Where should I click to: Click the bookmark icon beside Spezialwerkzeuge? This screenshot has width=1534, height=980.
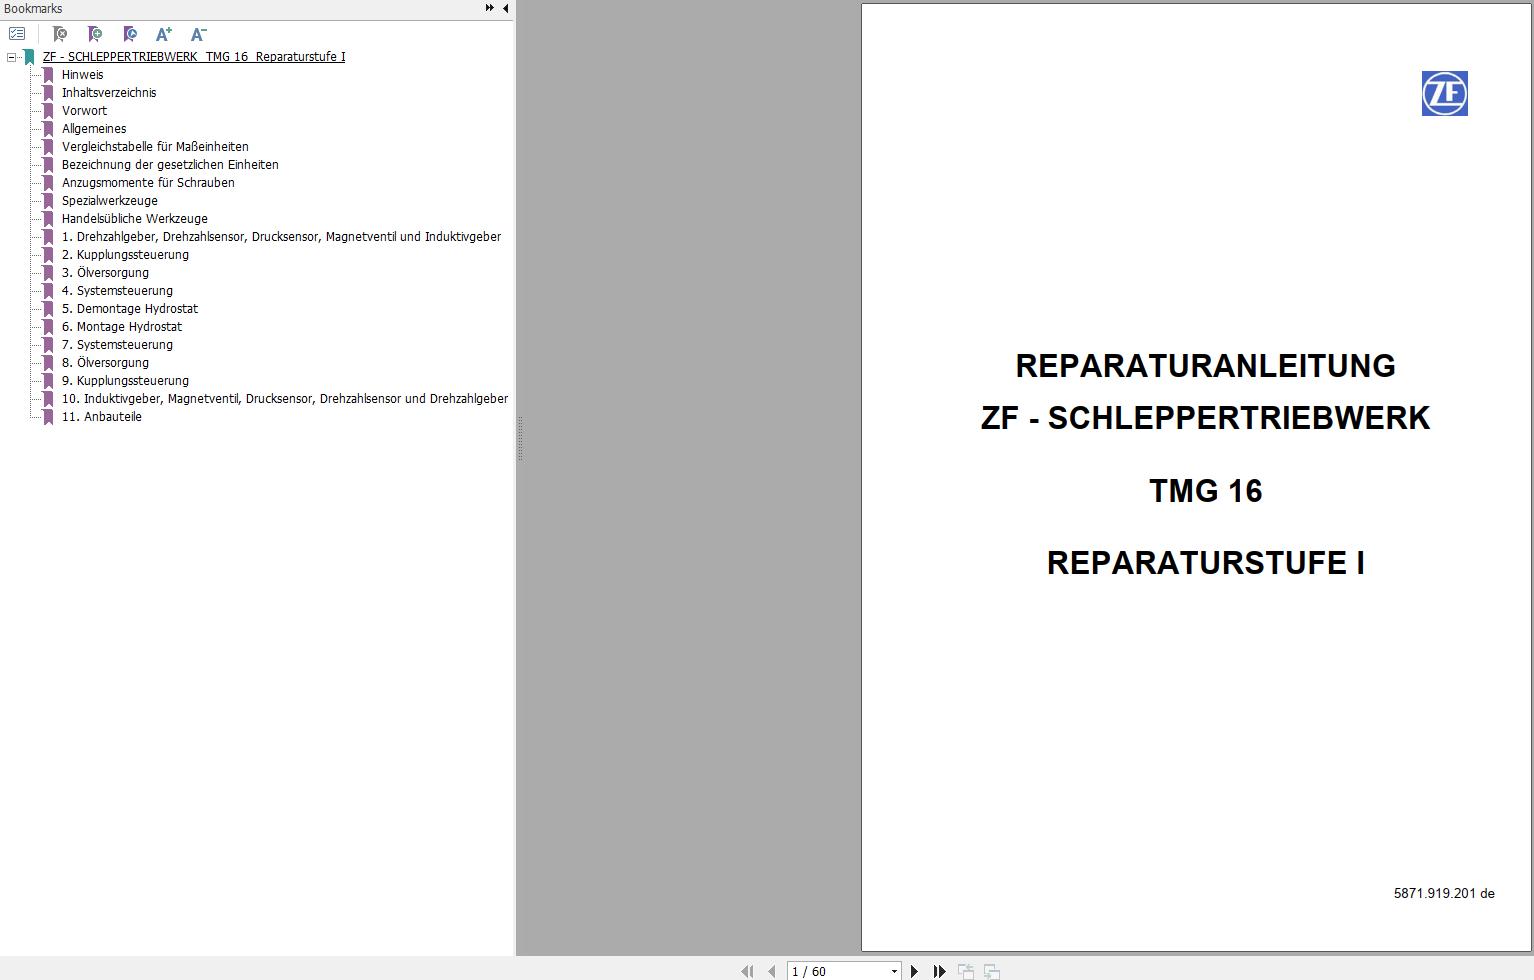point(48,201)
